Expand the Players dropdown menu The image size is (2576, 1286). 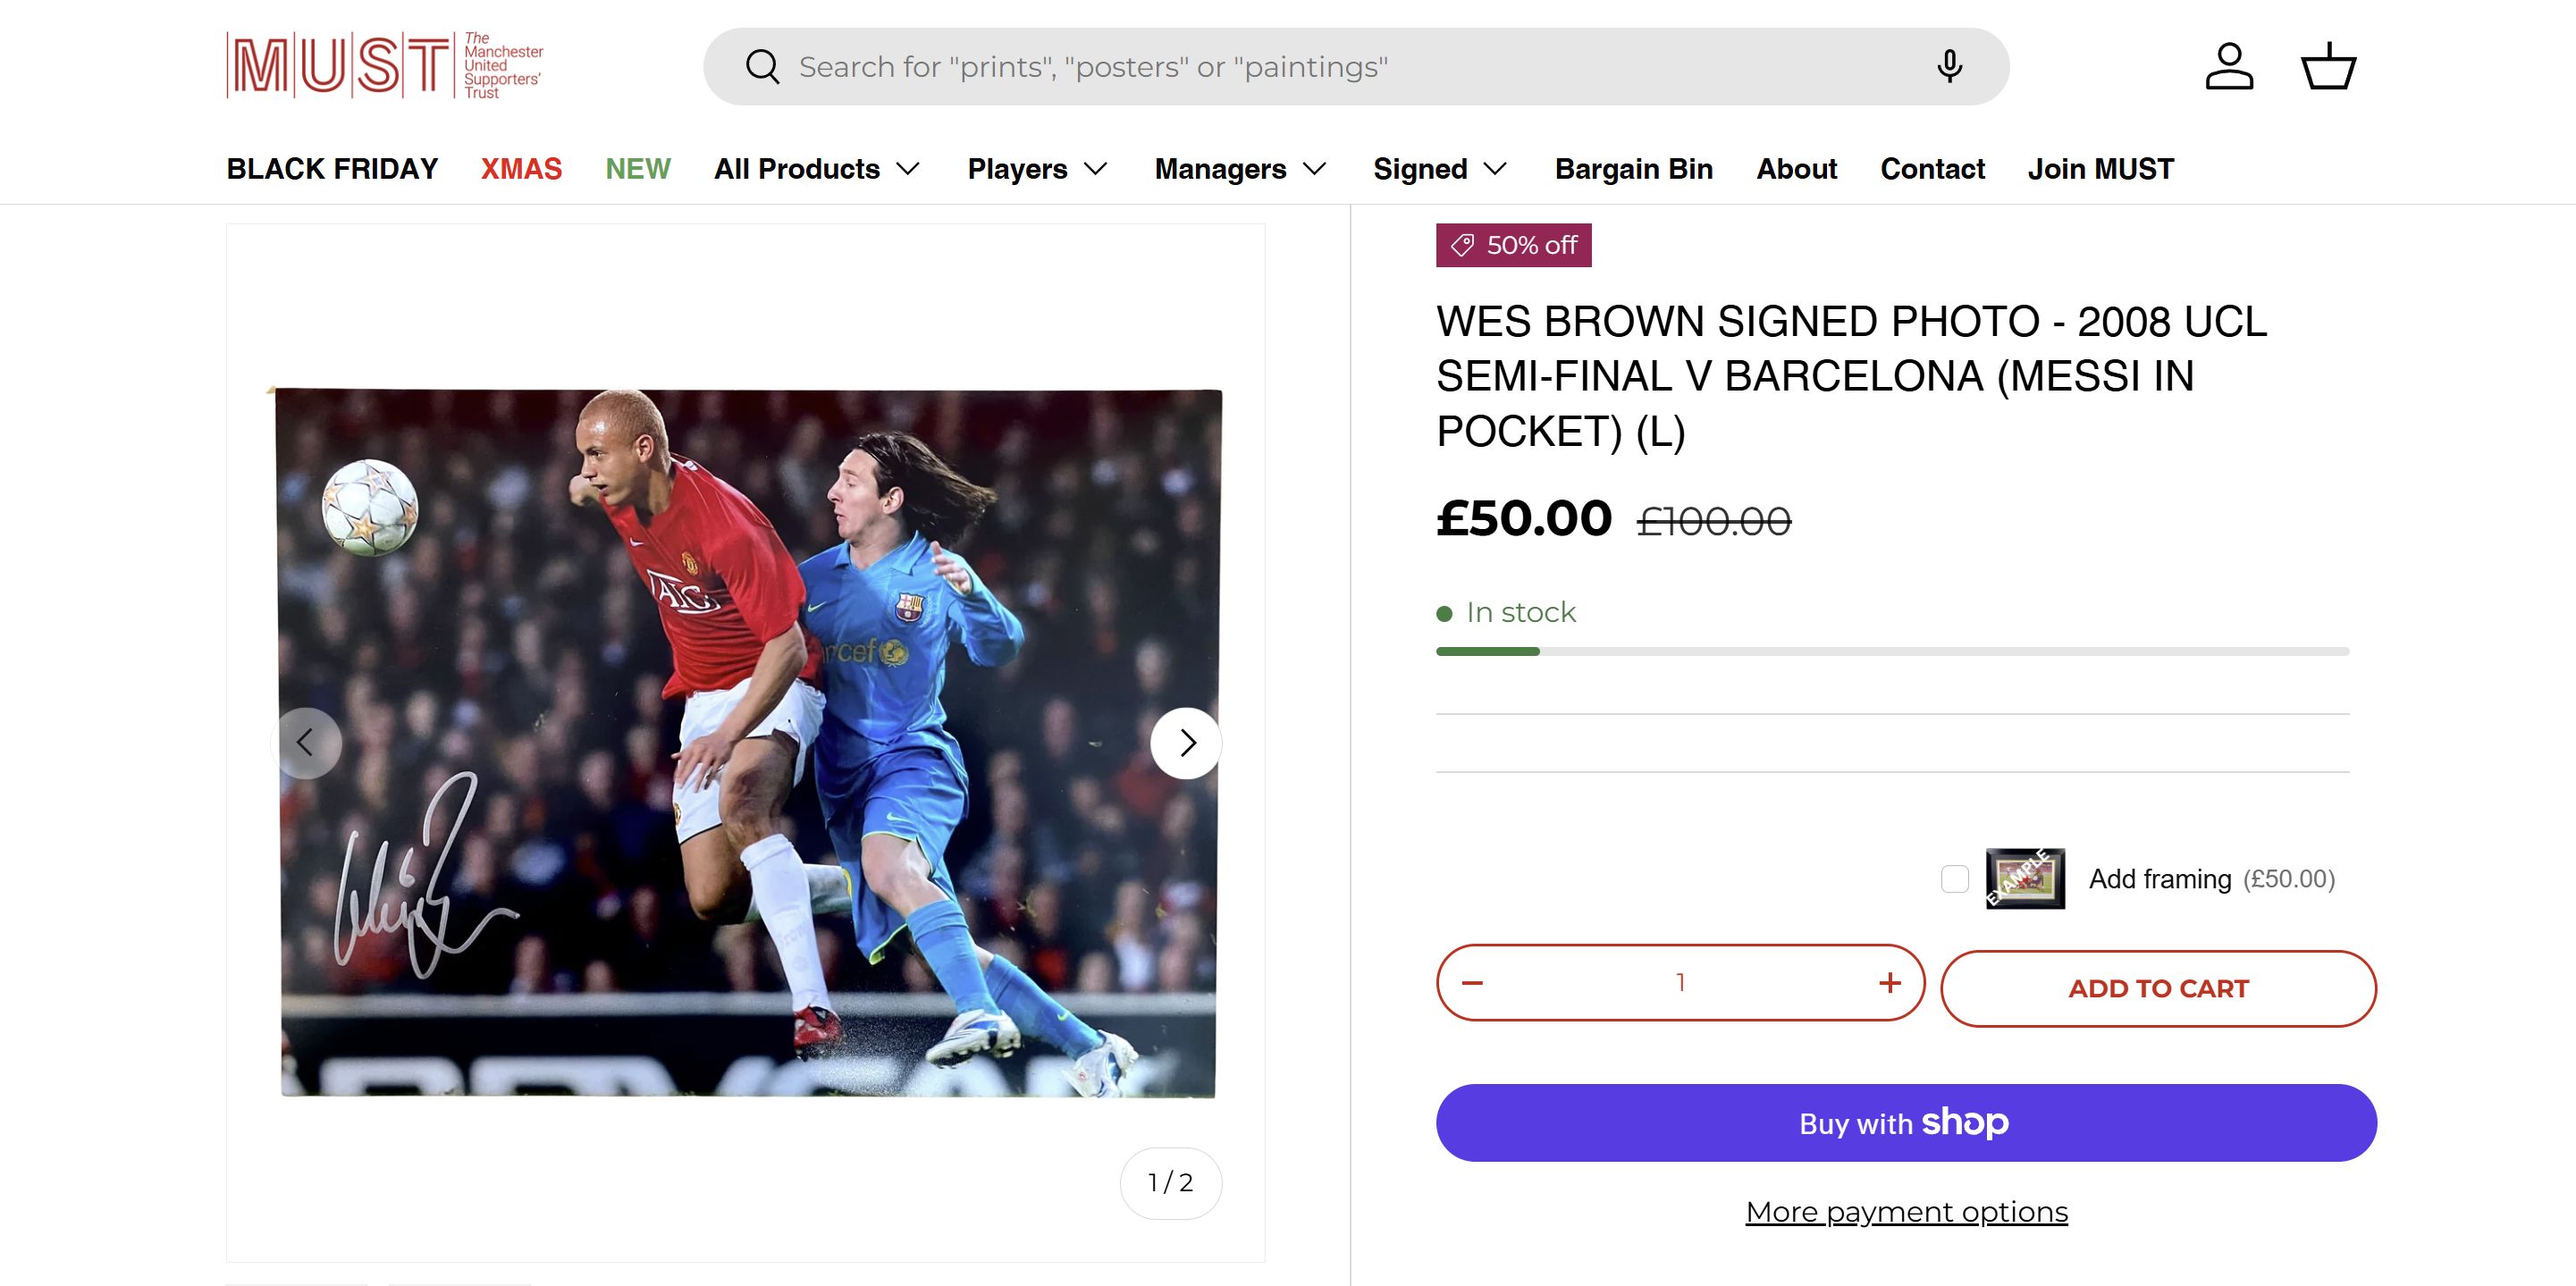coord(1037,169)
